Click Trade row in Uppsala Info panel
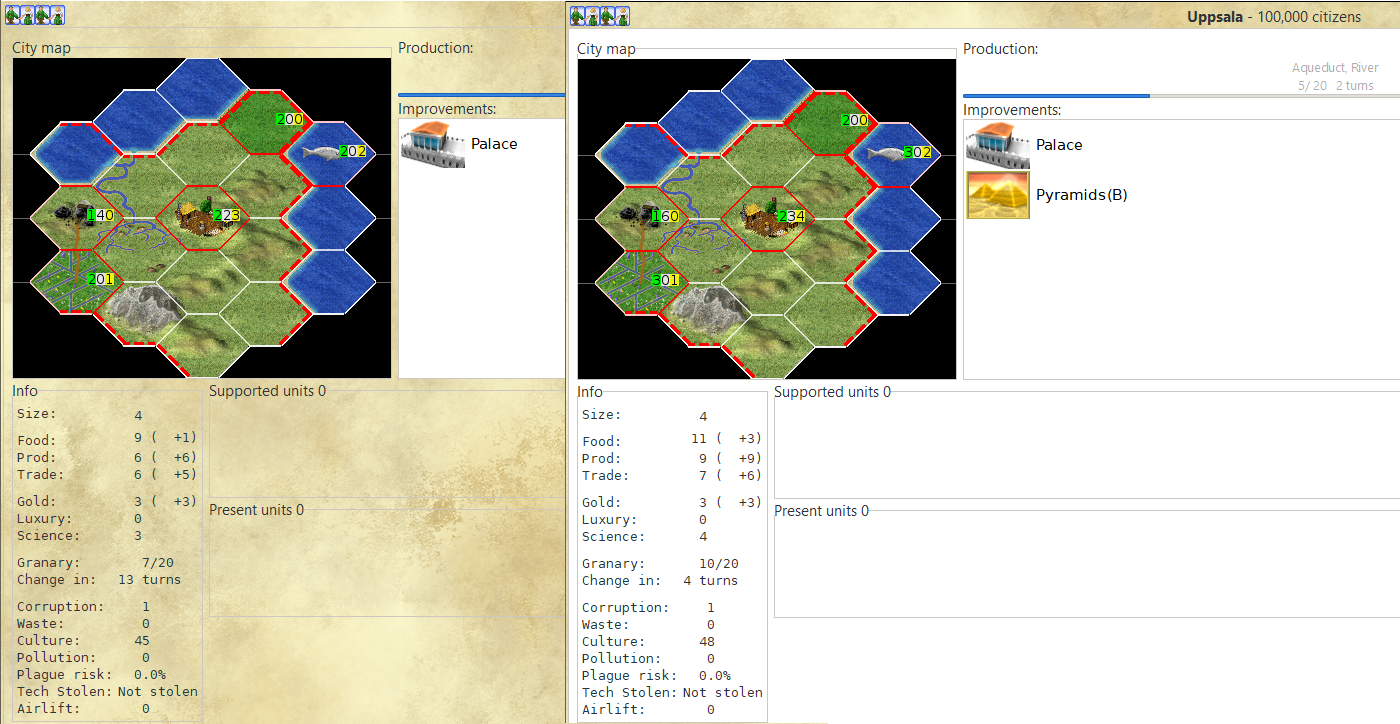 [x=672, y=476]
